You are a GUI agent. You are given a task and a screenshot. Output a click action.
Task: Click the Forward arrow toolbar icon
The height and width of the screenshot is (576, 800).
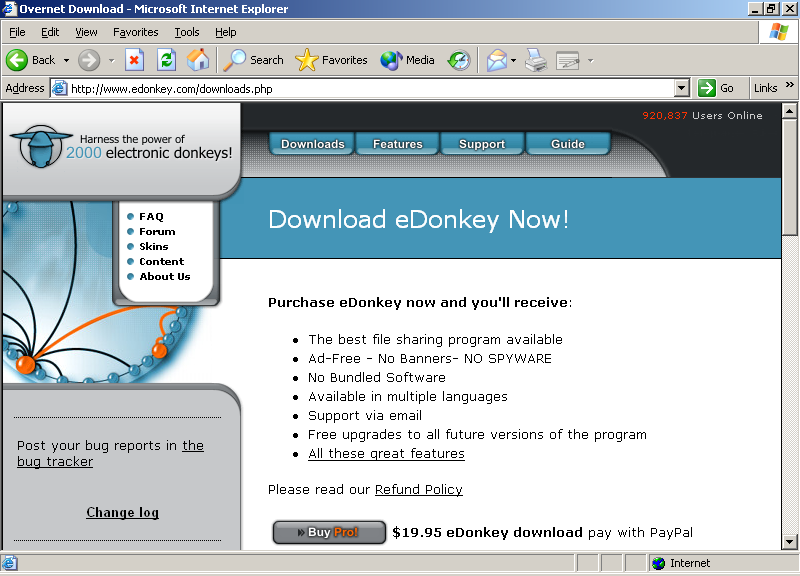tap(89, 60)
